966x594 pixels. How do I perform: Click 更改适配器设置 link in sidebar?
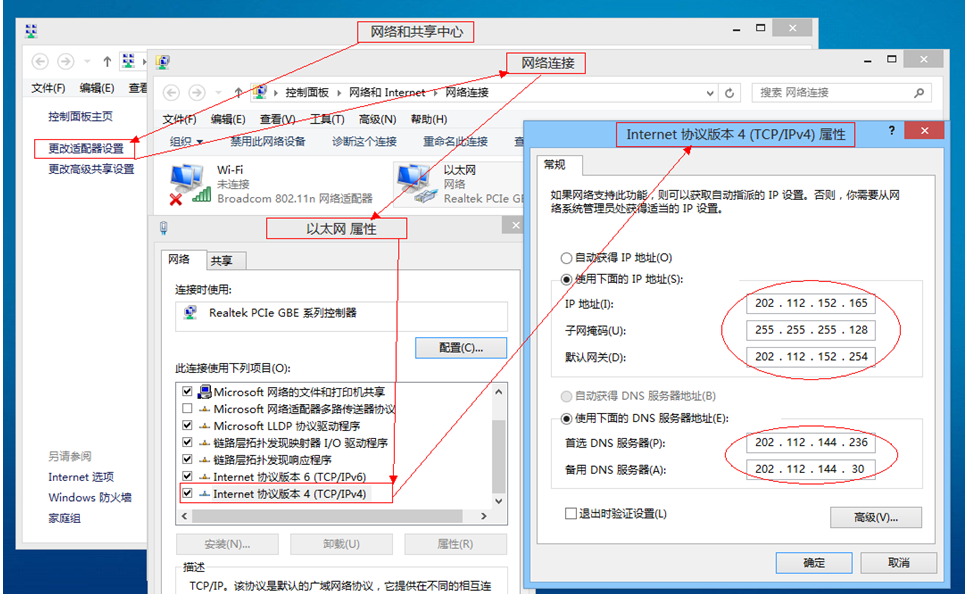point(86,148)
